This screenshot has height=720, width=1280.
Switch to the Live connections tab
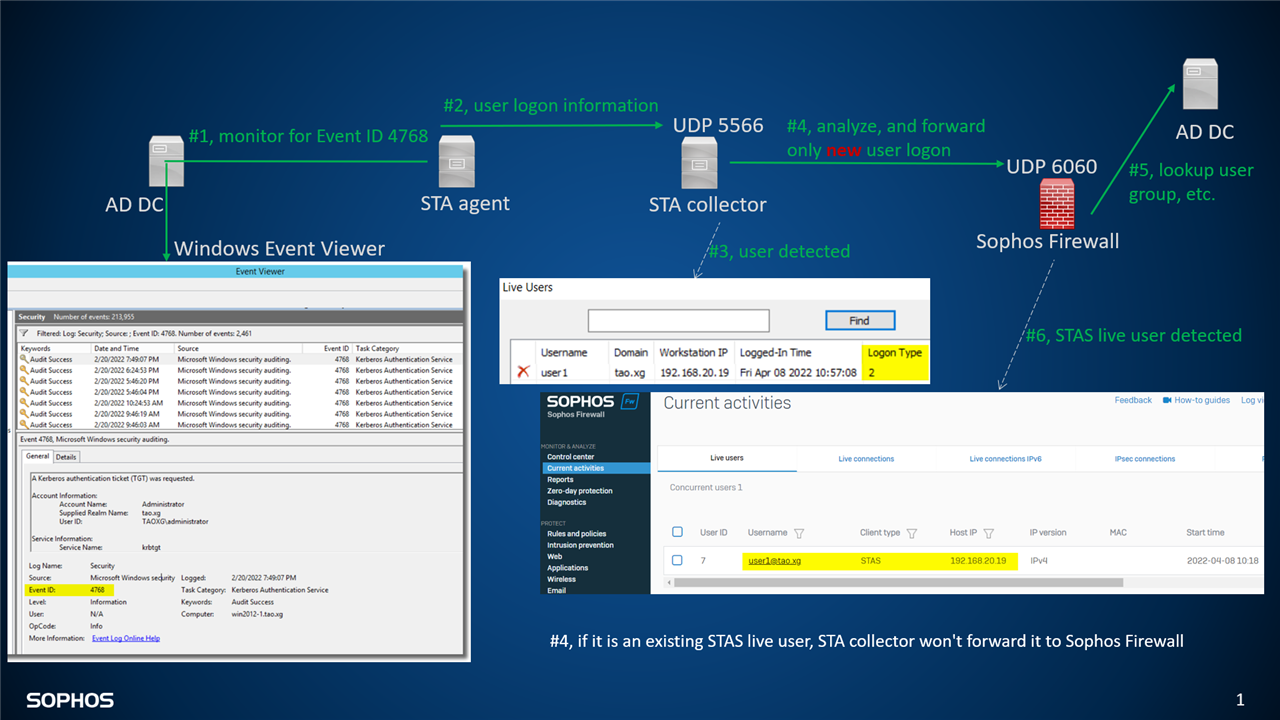point(866,459)
